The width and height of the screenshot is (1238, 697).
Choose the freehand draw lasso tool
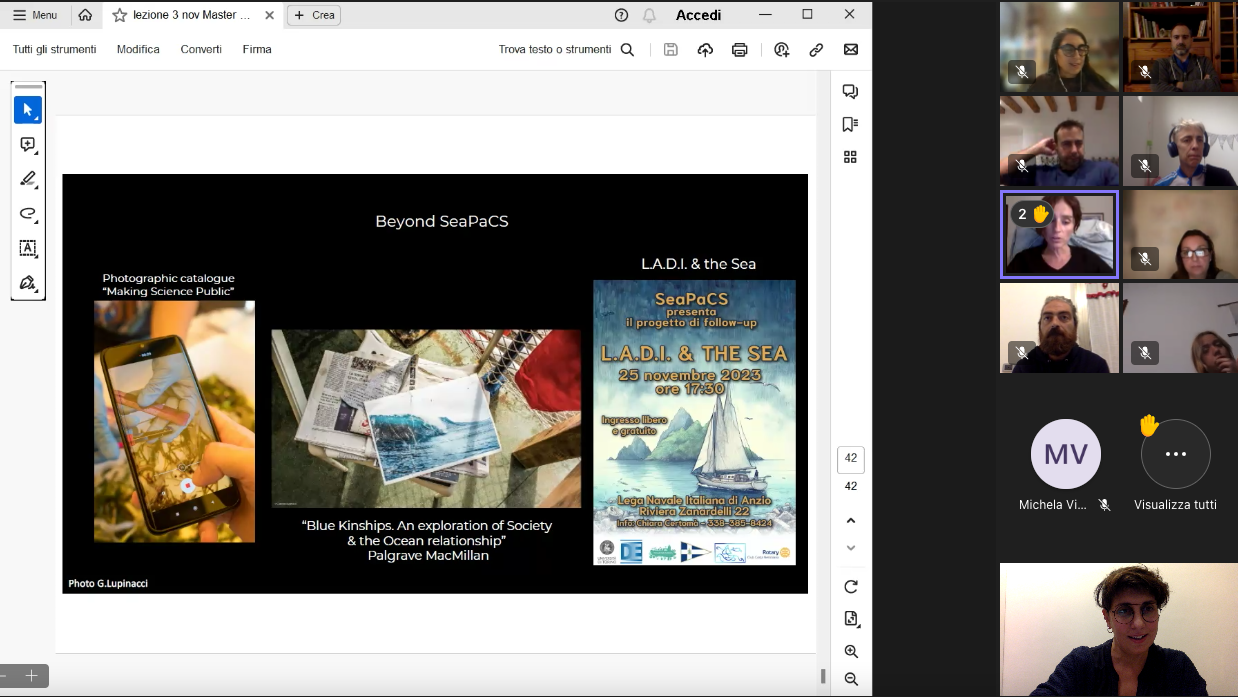[x=27, y=214]
